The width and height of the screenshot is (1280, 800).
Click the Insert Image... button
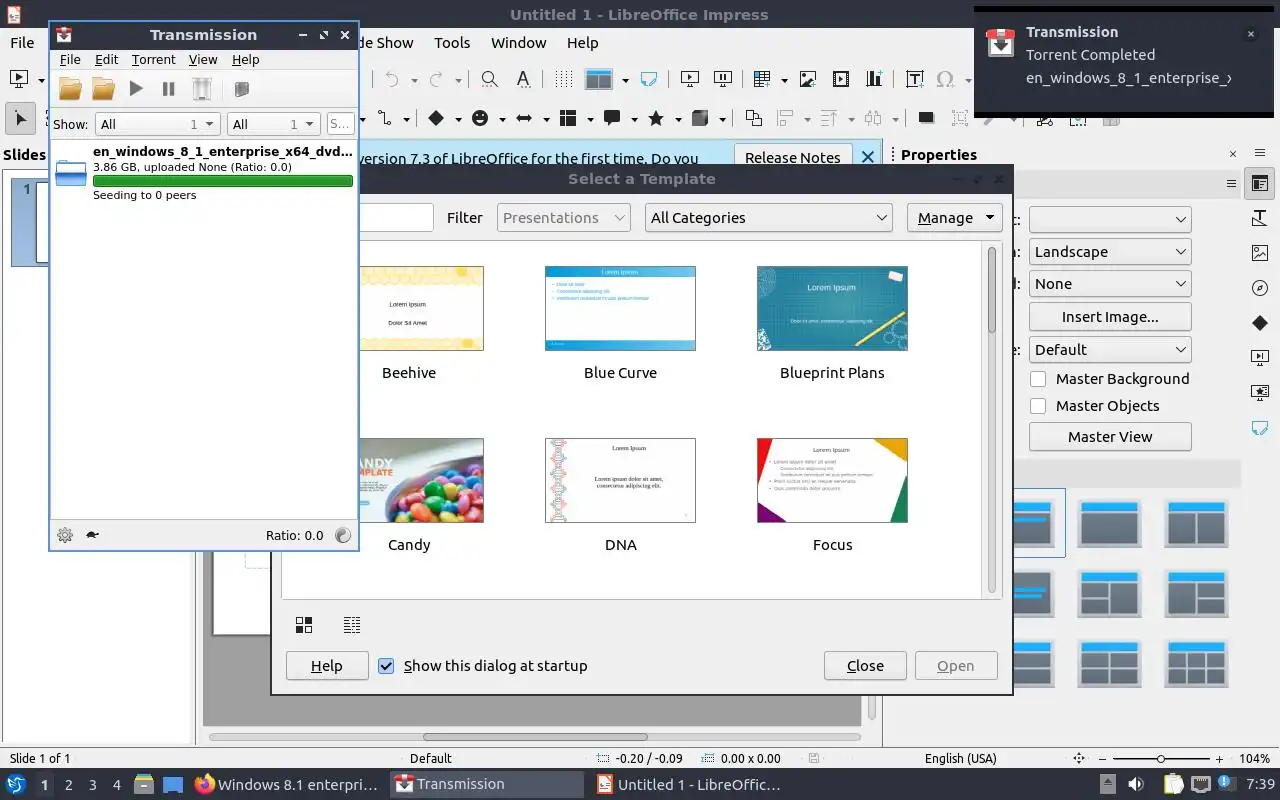(x=1110, y=317)
